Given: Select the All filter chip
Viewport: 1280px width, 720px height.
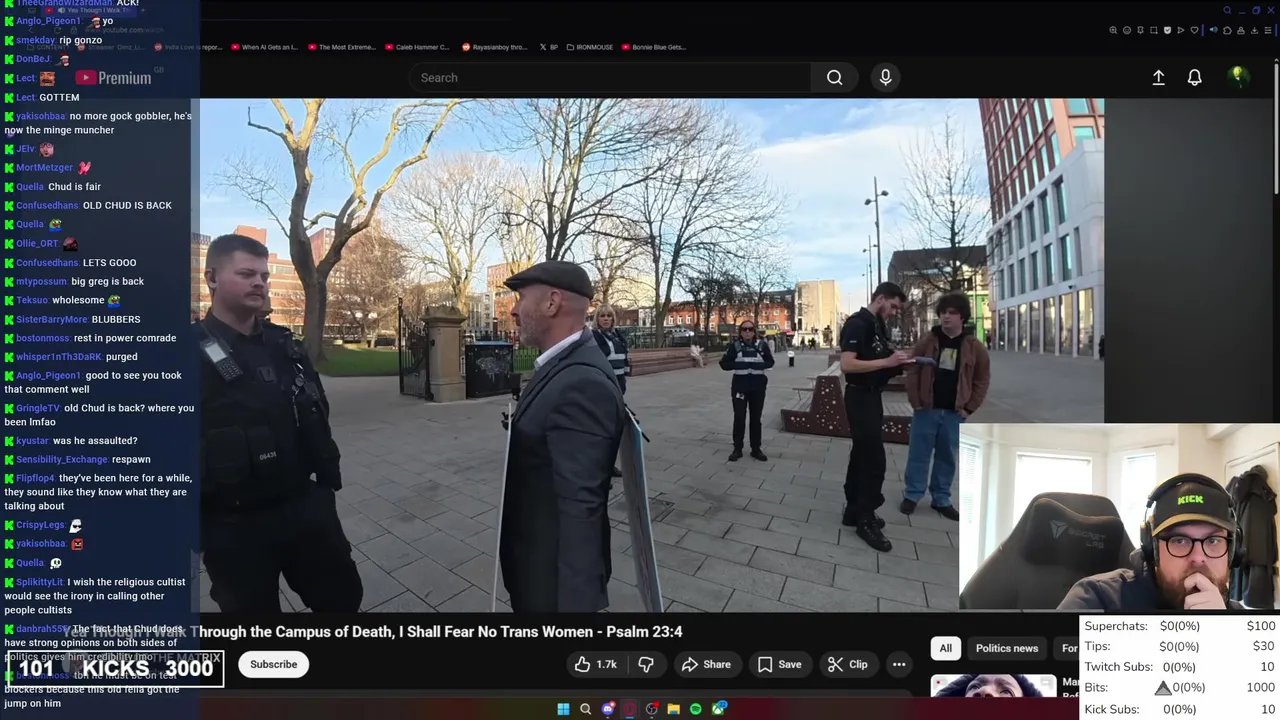Looking at the screenshot, I should pos(945,648).
